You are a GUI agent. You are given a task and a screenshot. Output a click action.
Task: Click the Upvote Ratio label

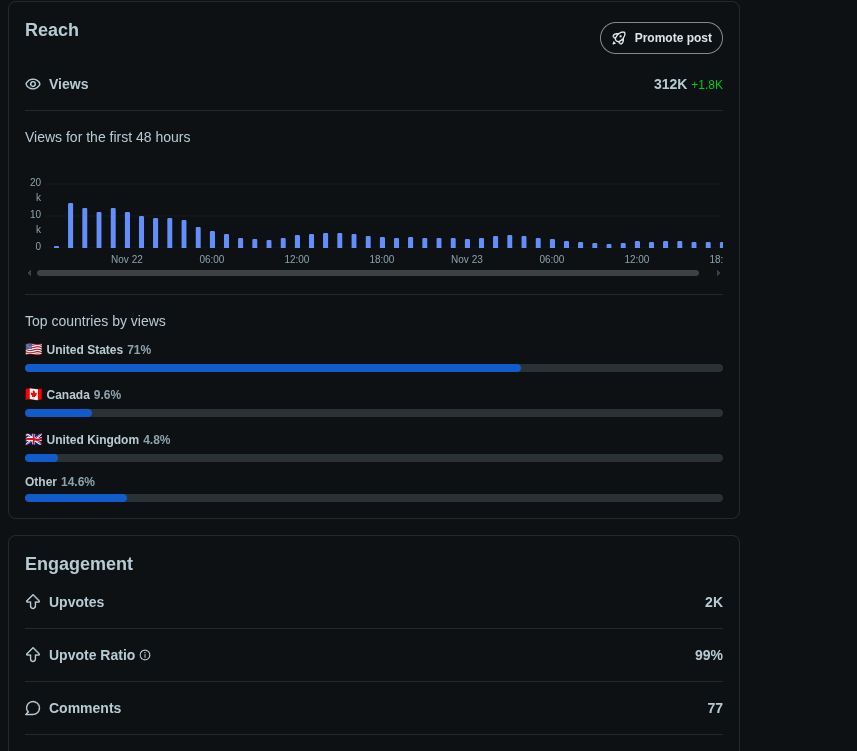click(x=92, y=655)
